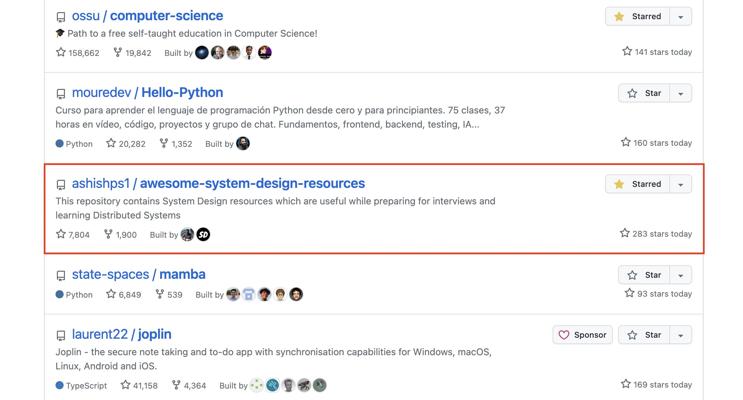Open the list dropdown next to mamba Star button
Image resolution: width=743 pixels, height=400 pixels.
point(680,275)
